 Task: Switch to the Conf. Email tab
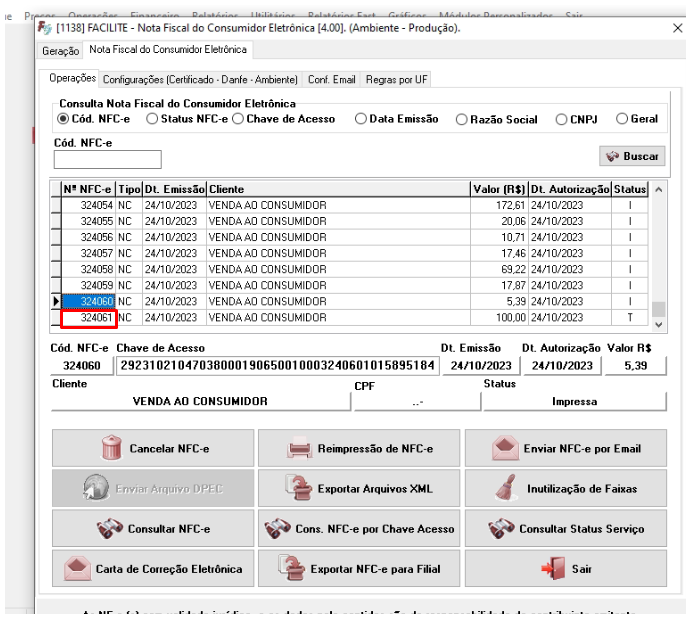pos(331,79)
